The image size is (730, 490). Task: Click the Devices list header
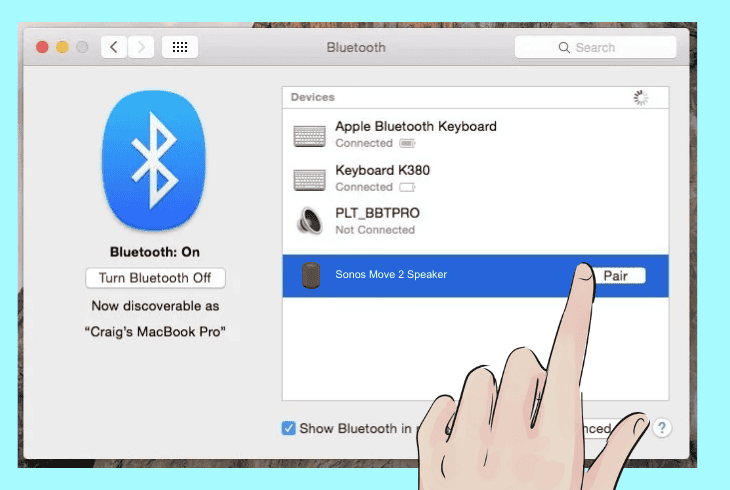click(x=475, y=97)
